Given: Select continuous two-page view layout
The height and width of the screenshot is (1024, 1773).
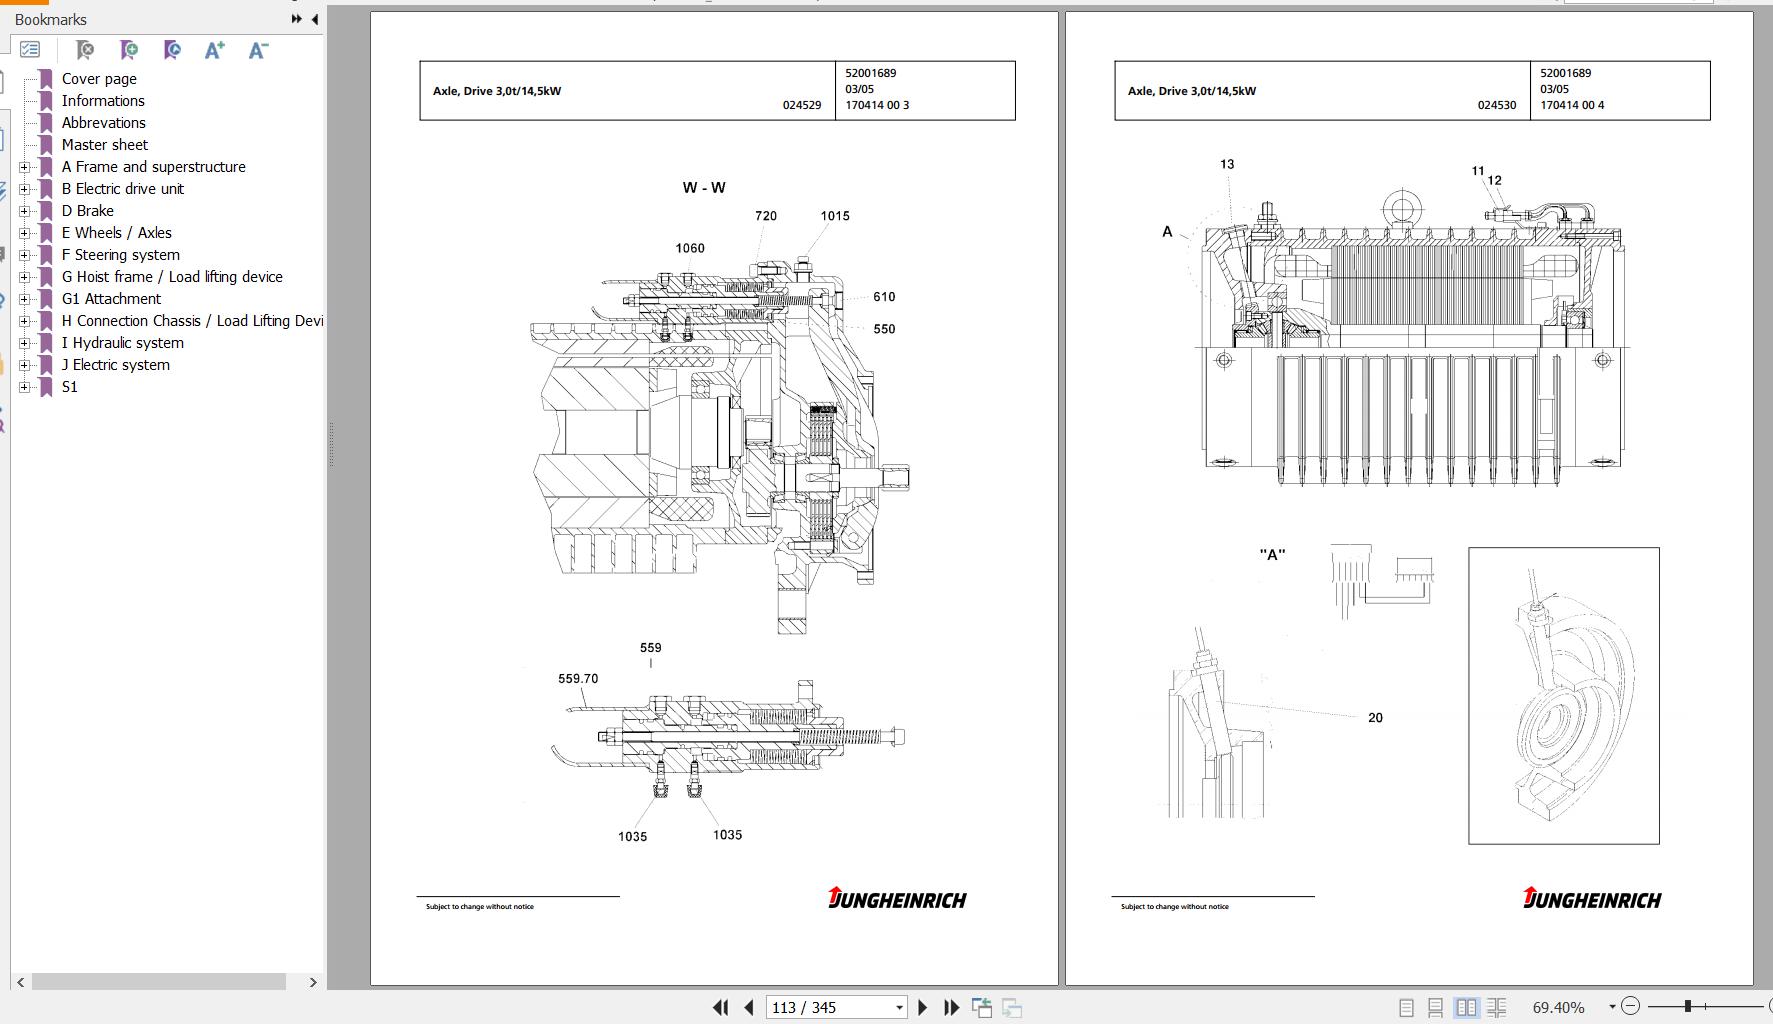Looking at the screenshot, I should tap(1495, 1007).
